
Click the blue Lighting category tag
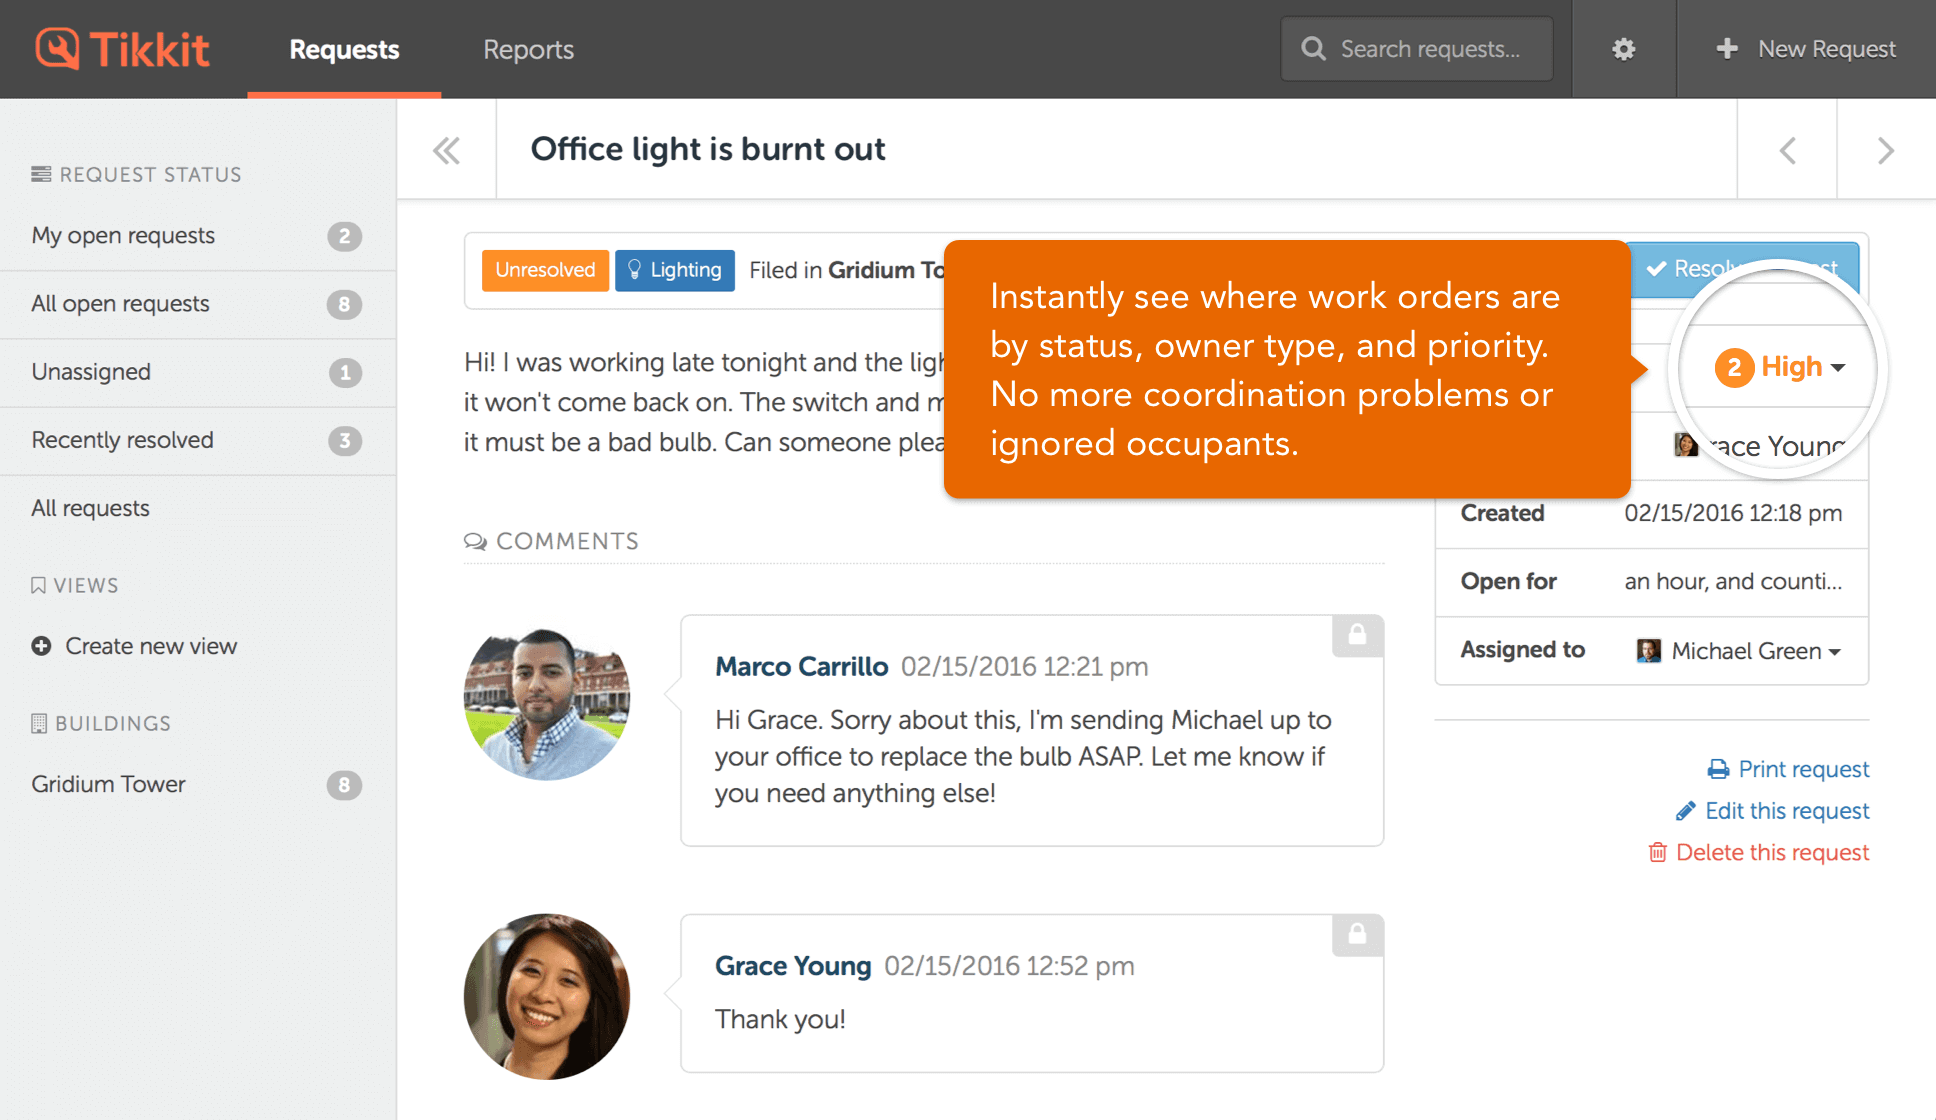click(x=675, y=270)
